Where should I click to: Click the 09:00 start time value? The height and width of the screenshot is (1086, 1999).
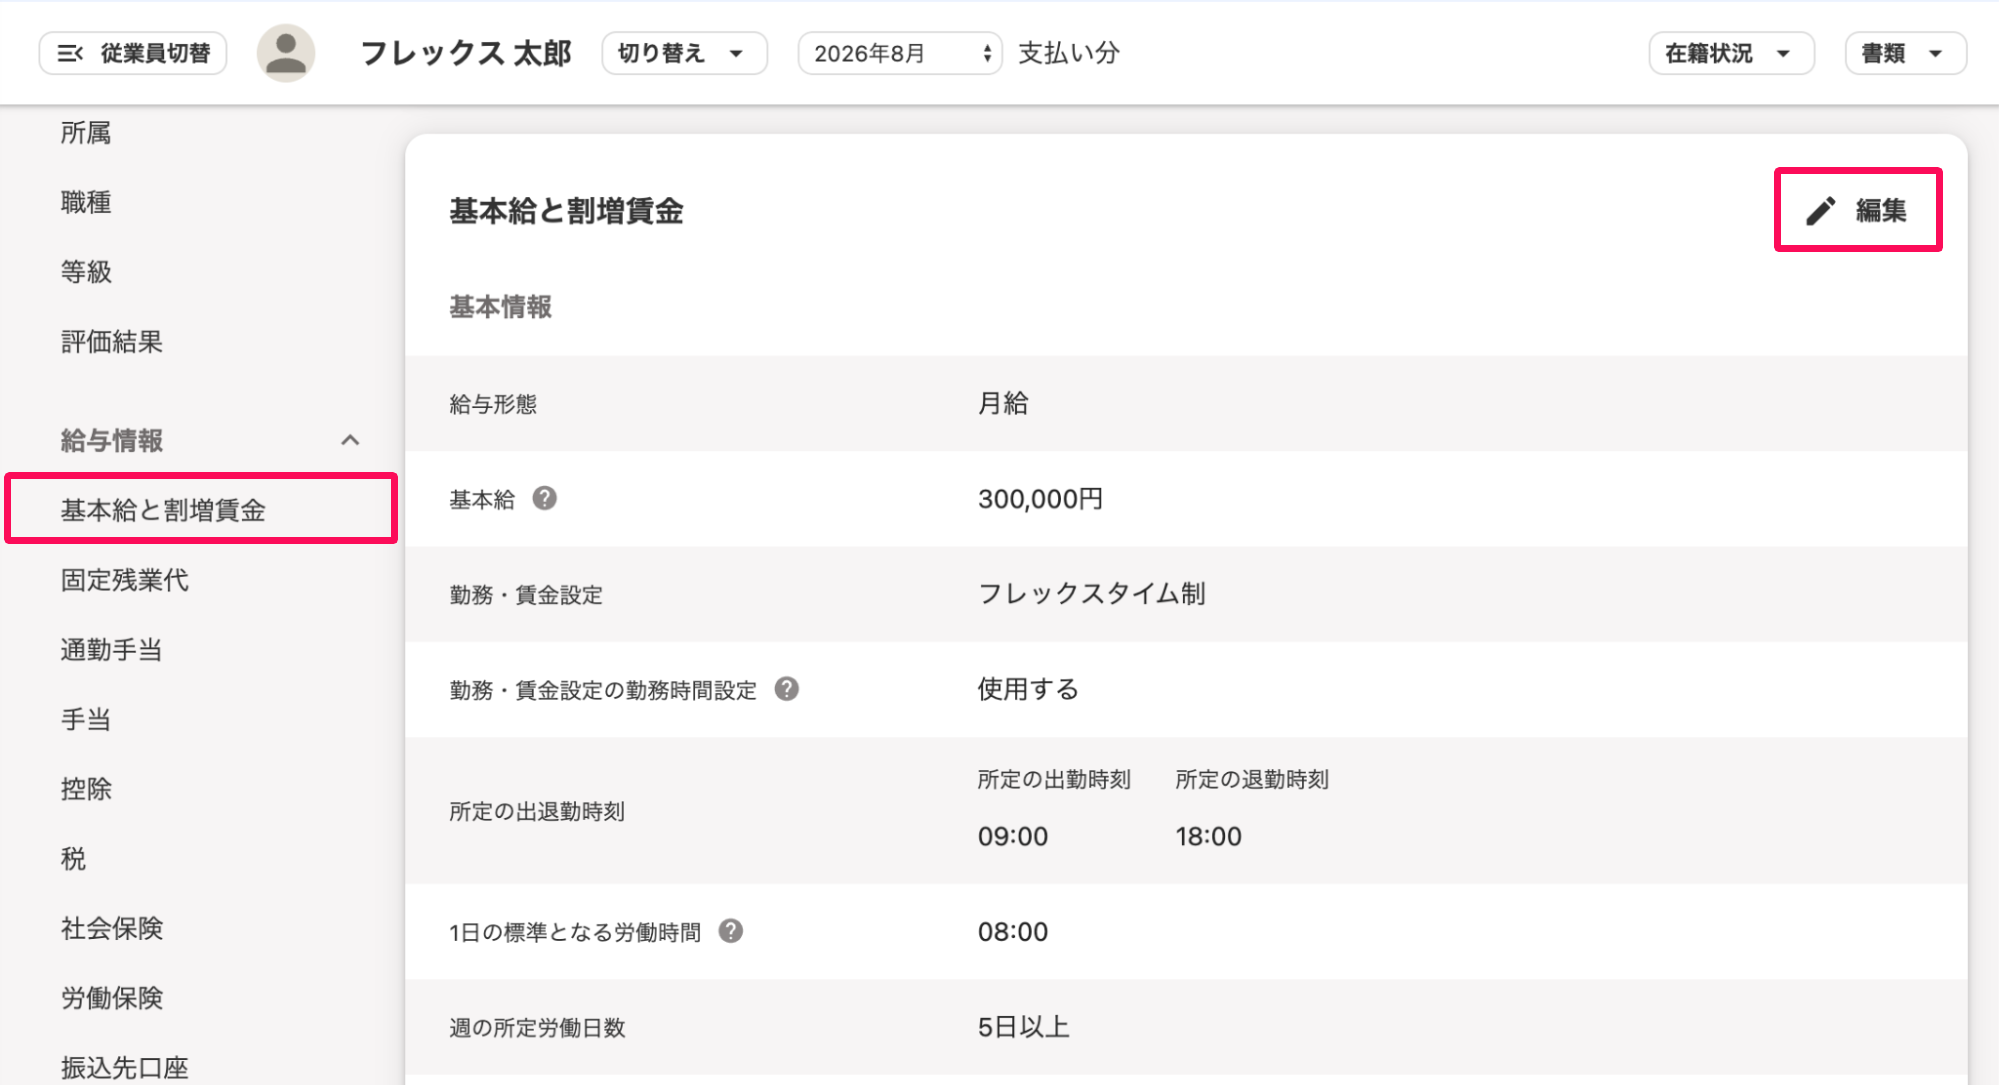pyautogui.click(x=1013, y=836)
